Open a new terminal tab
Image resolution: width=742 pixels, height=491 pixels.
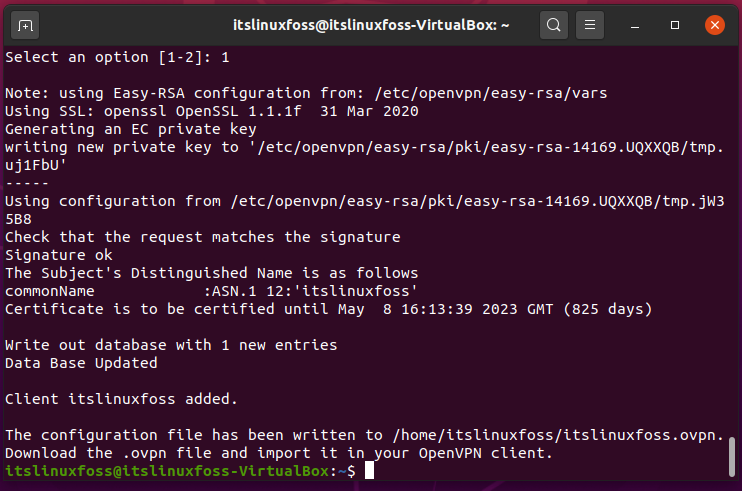[25, 25]
